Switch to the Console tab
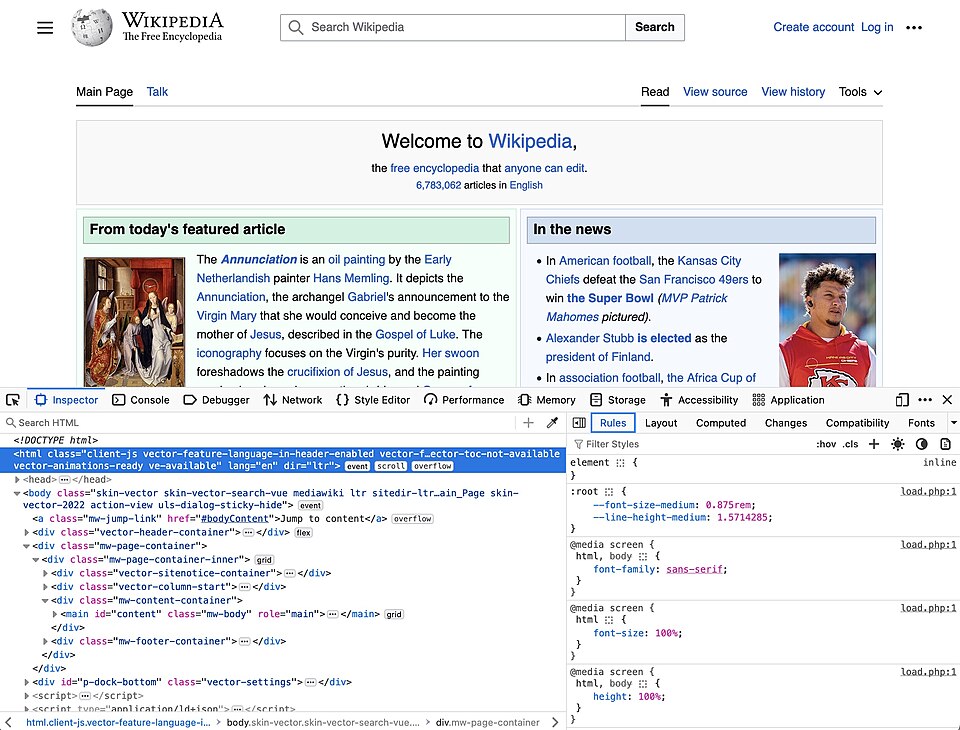Image resolution: width=960 pixels, height=730 pixels. [141, 400]
